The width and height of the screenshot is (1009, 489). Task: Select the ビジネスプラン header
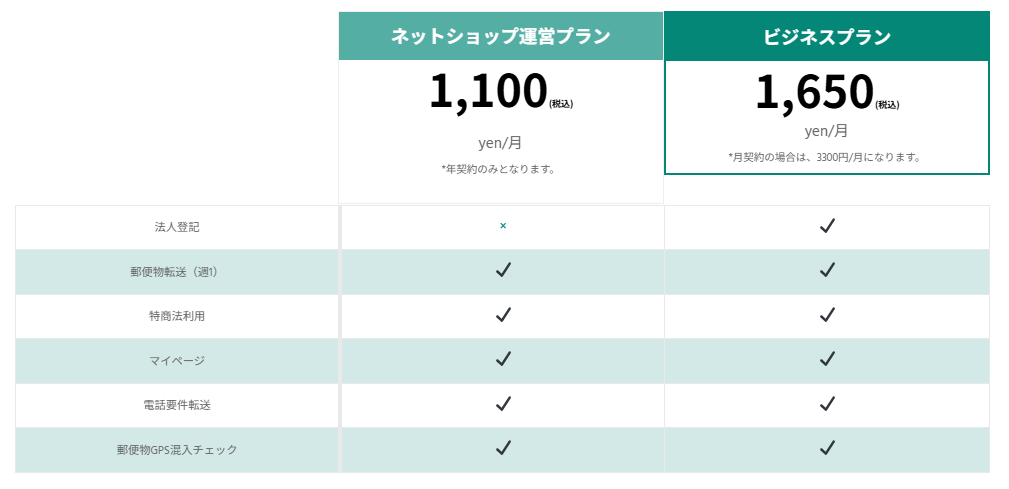coord(827,37)
